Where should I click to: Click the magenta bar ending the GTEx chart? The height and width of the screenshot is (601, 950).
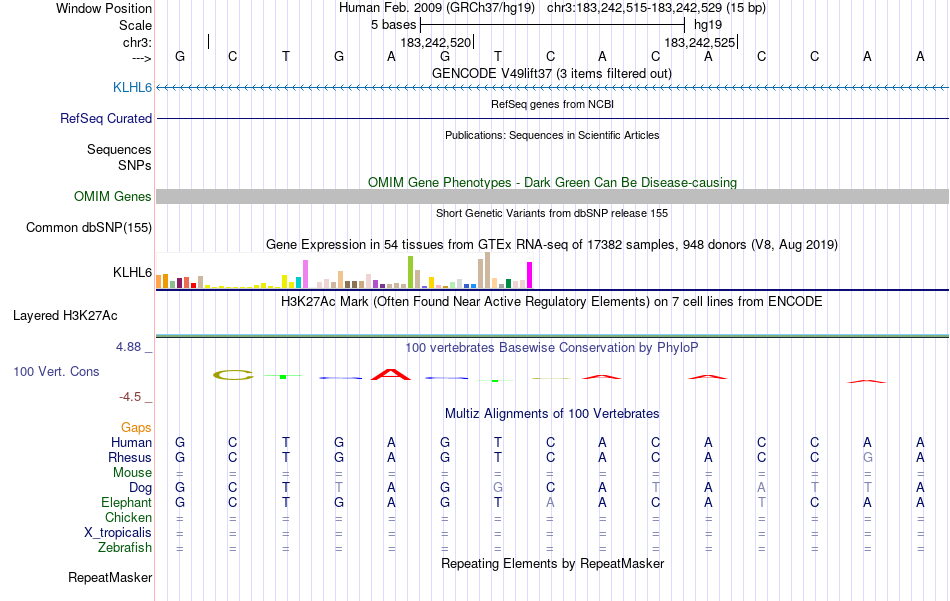tap(530, 275)
